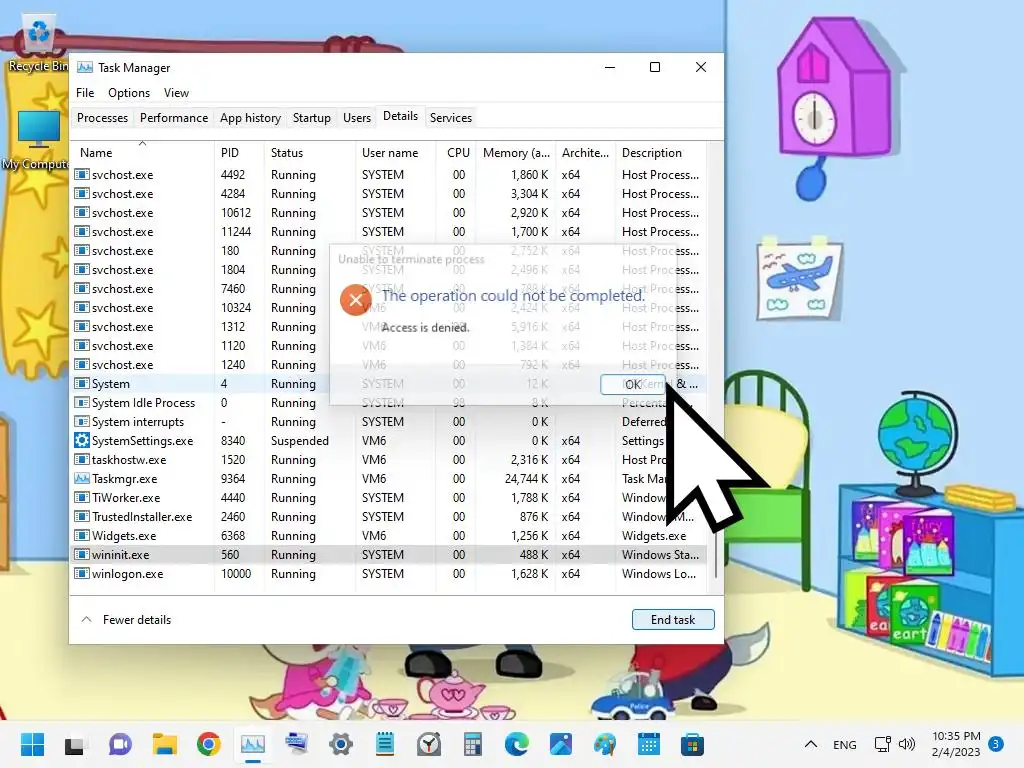Open the View menu
Viewport: 1024px width, 768px height.
click(176, 93)
